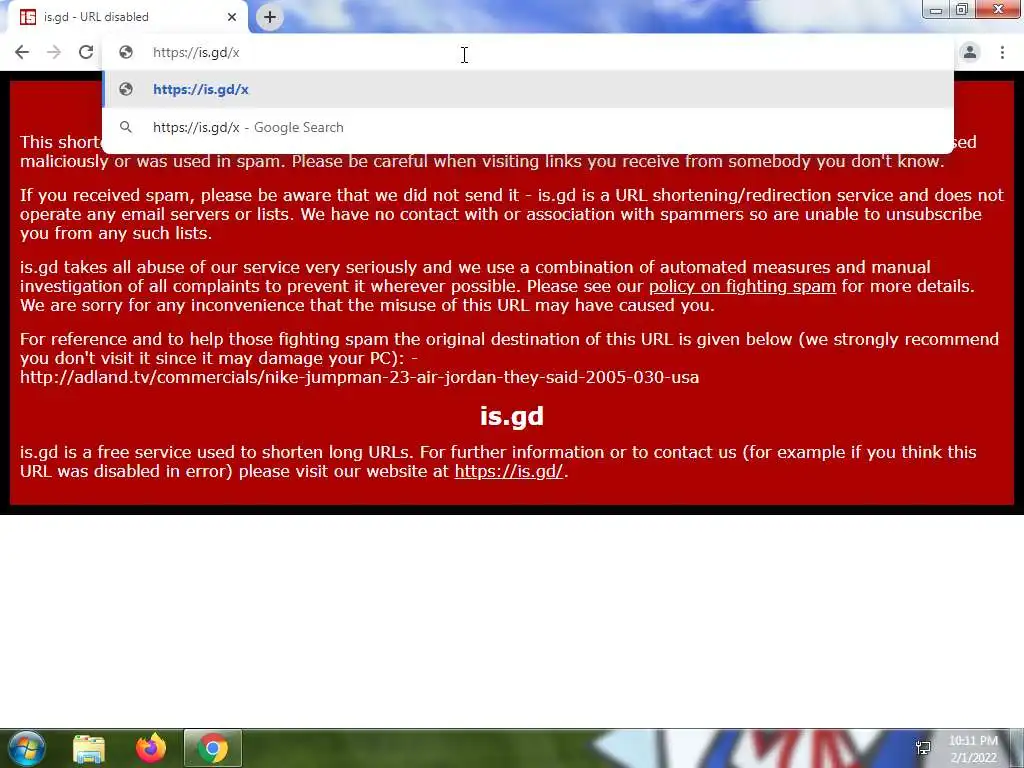This screenshot has height=768, width=1024.
Task: Reload the page with the refresh icon
Action: tap(86, 52)
